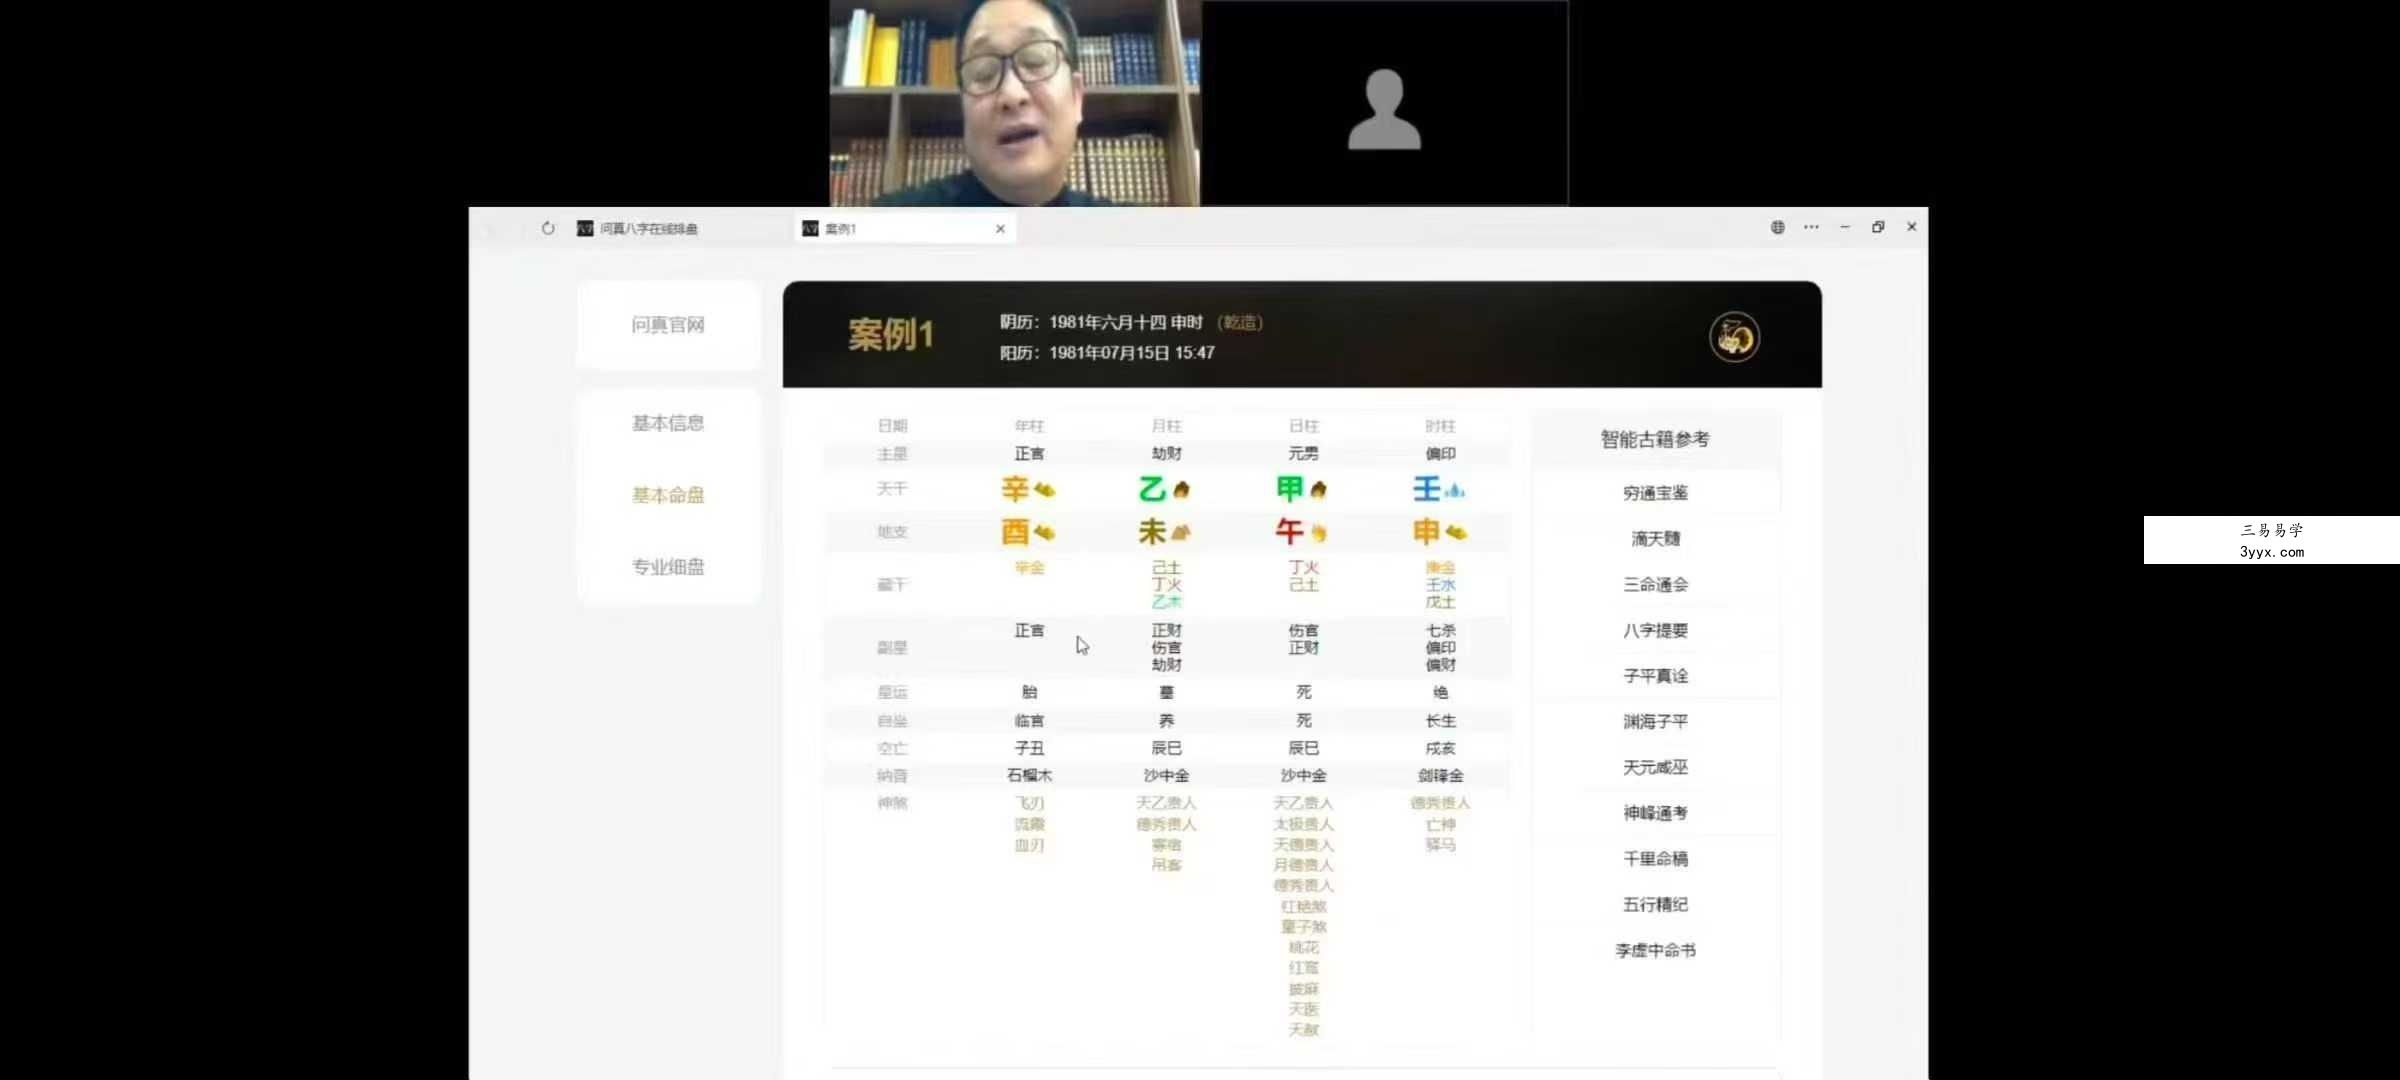Click the participant avatar placeholder tile
The width and height of the screenshot is (2400, 1080).
click(1384, 103)
